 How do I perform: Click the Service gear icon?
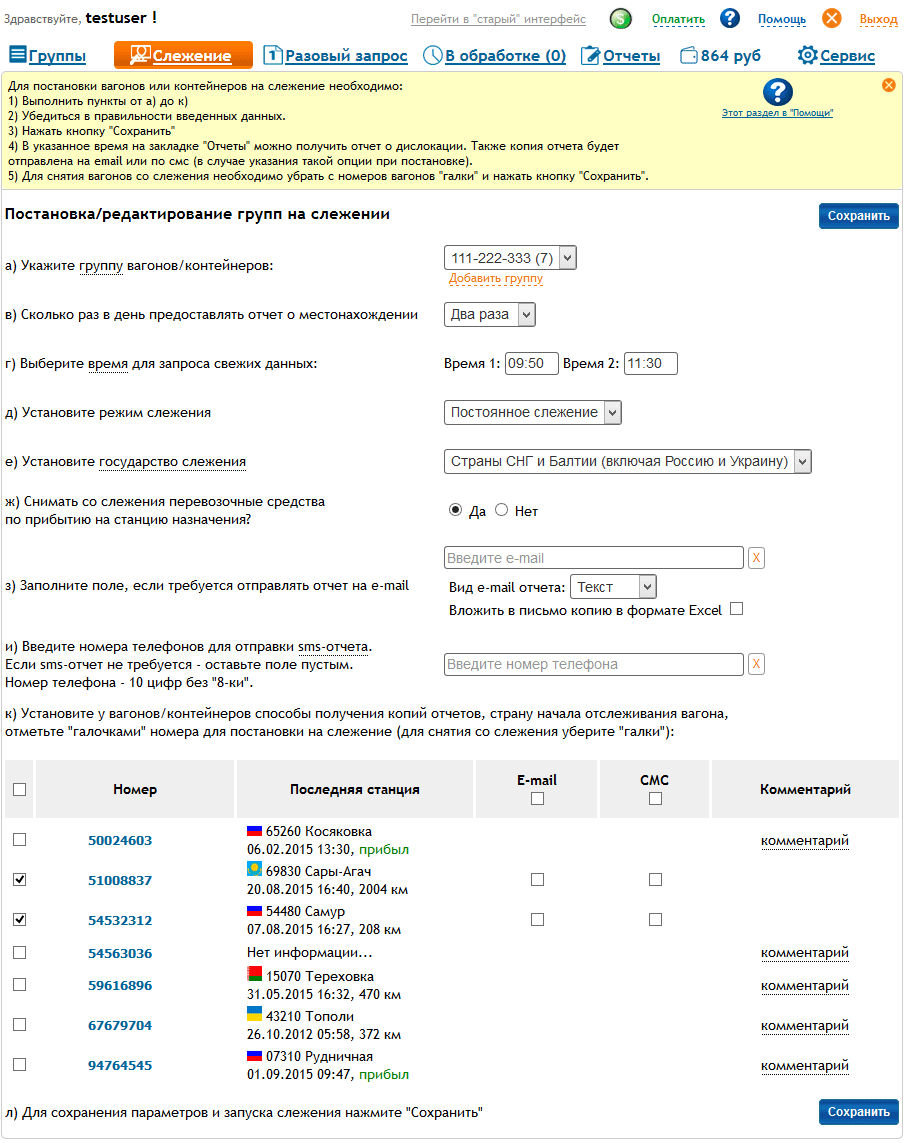[807, 56]
